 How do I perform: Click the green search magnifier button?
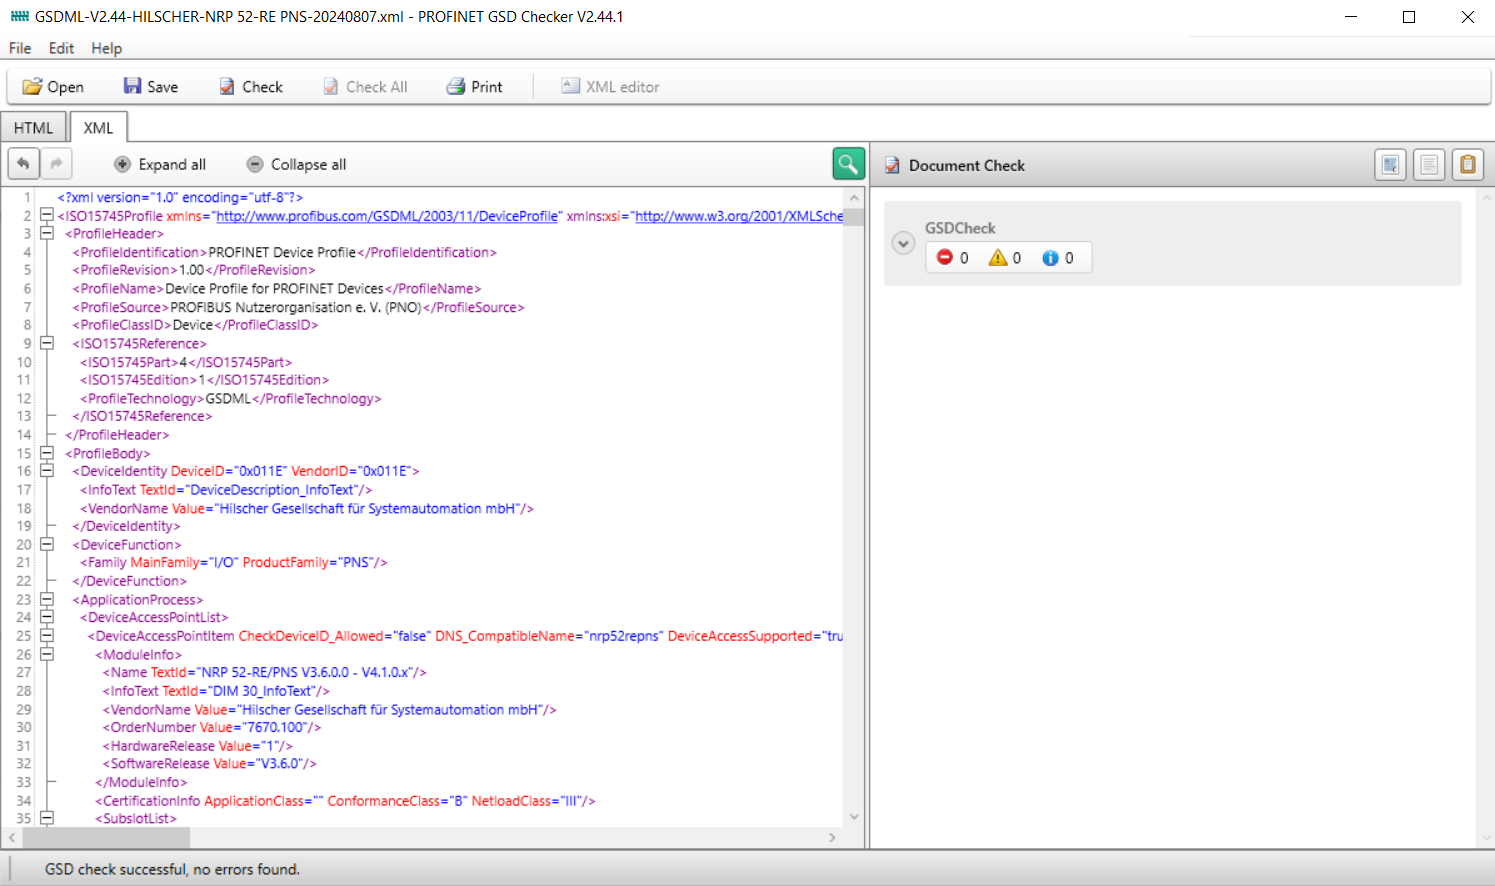848,164
